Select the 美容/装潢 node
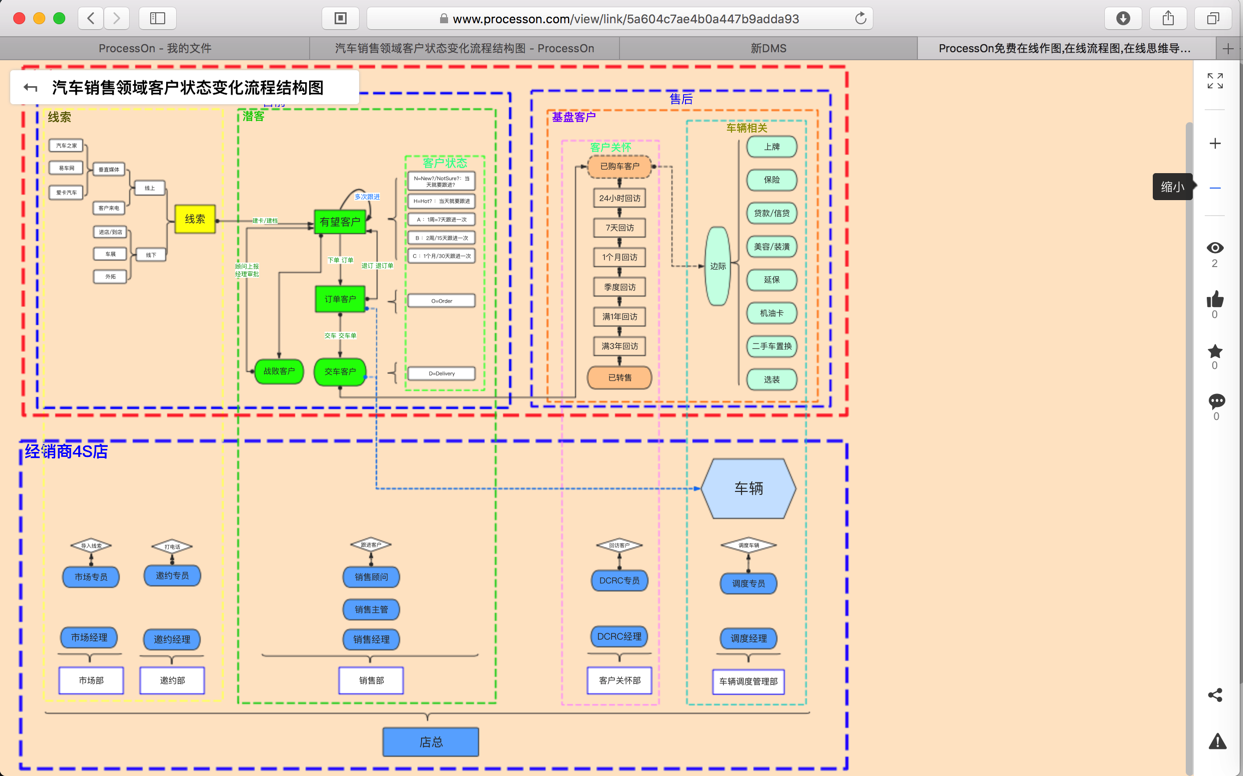 pyautogui.click(x=772, y=247)
